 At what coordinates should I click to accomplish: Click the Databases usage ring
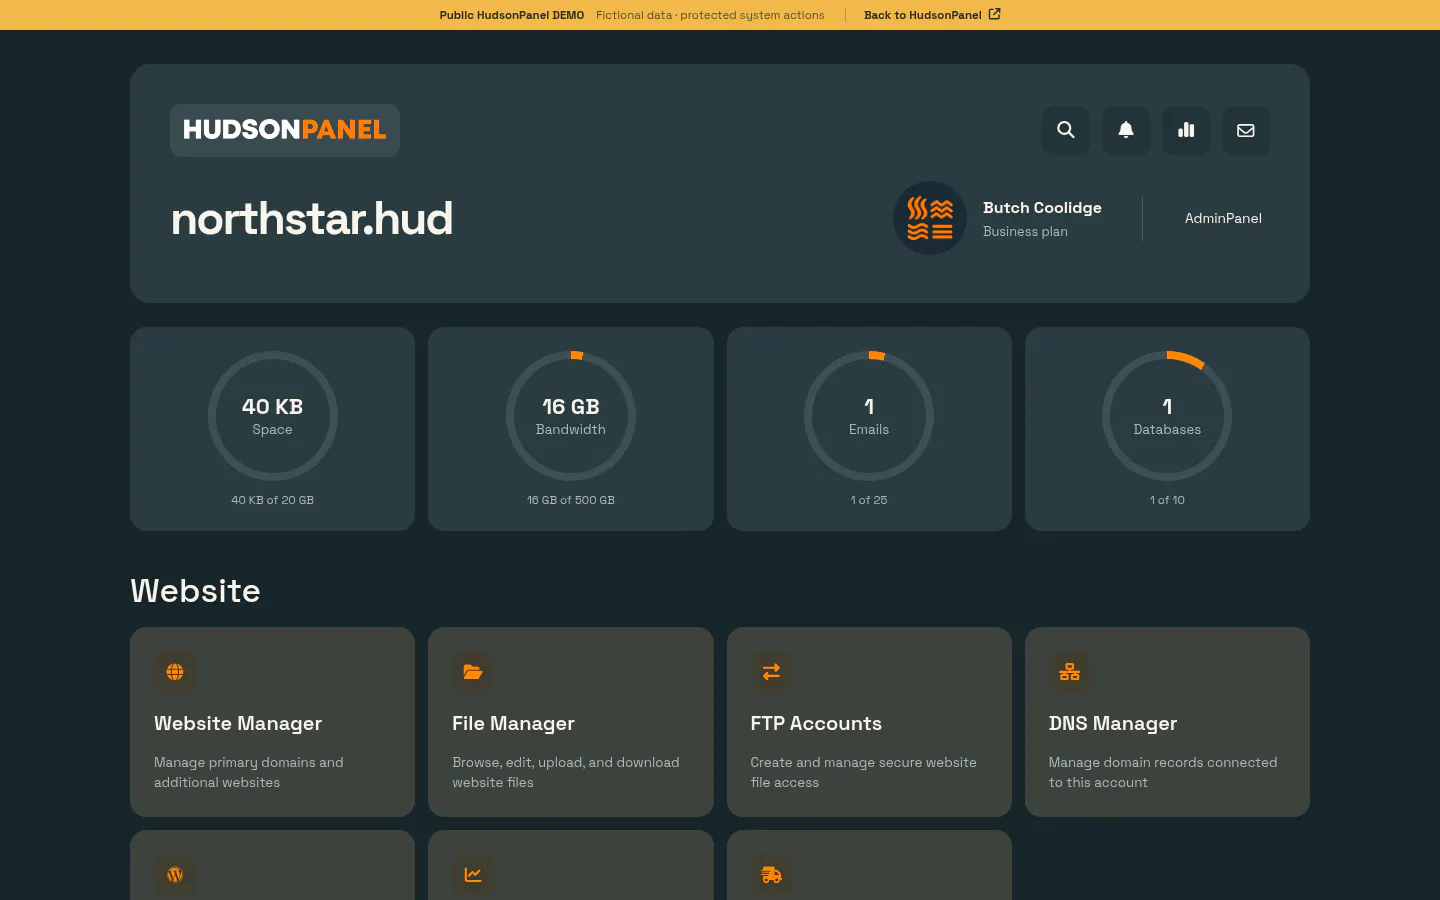point(1167,416)
